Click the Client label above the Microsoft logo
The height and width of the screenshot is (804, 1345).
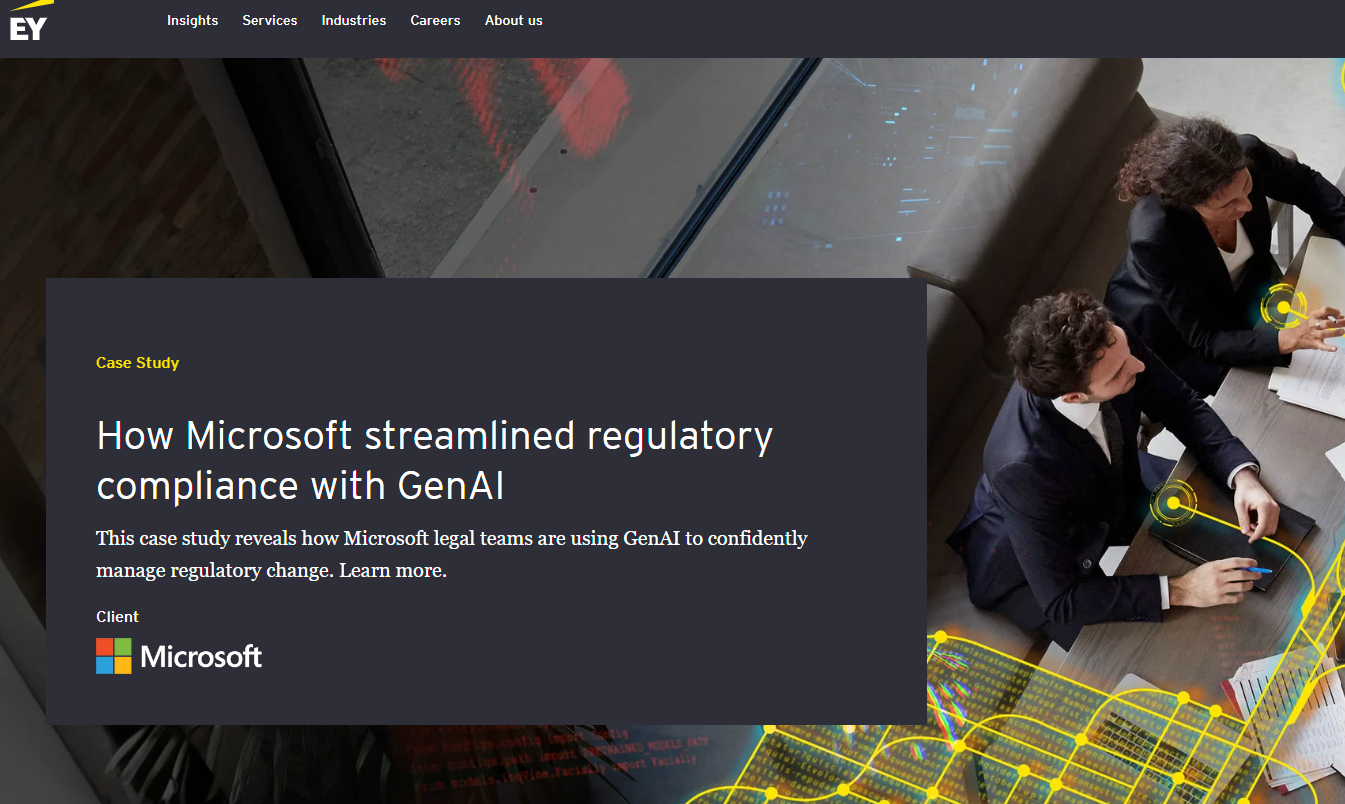117,616
